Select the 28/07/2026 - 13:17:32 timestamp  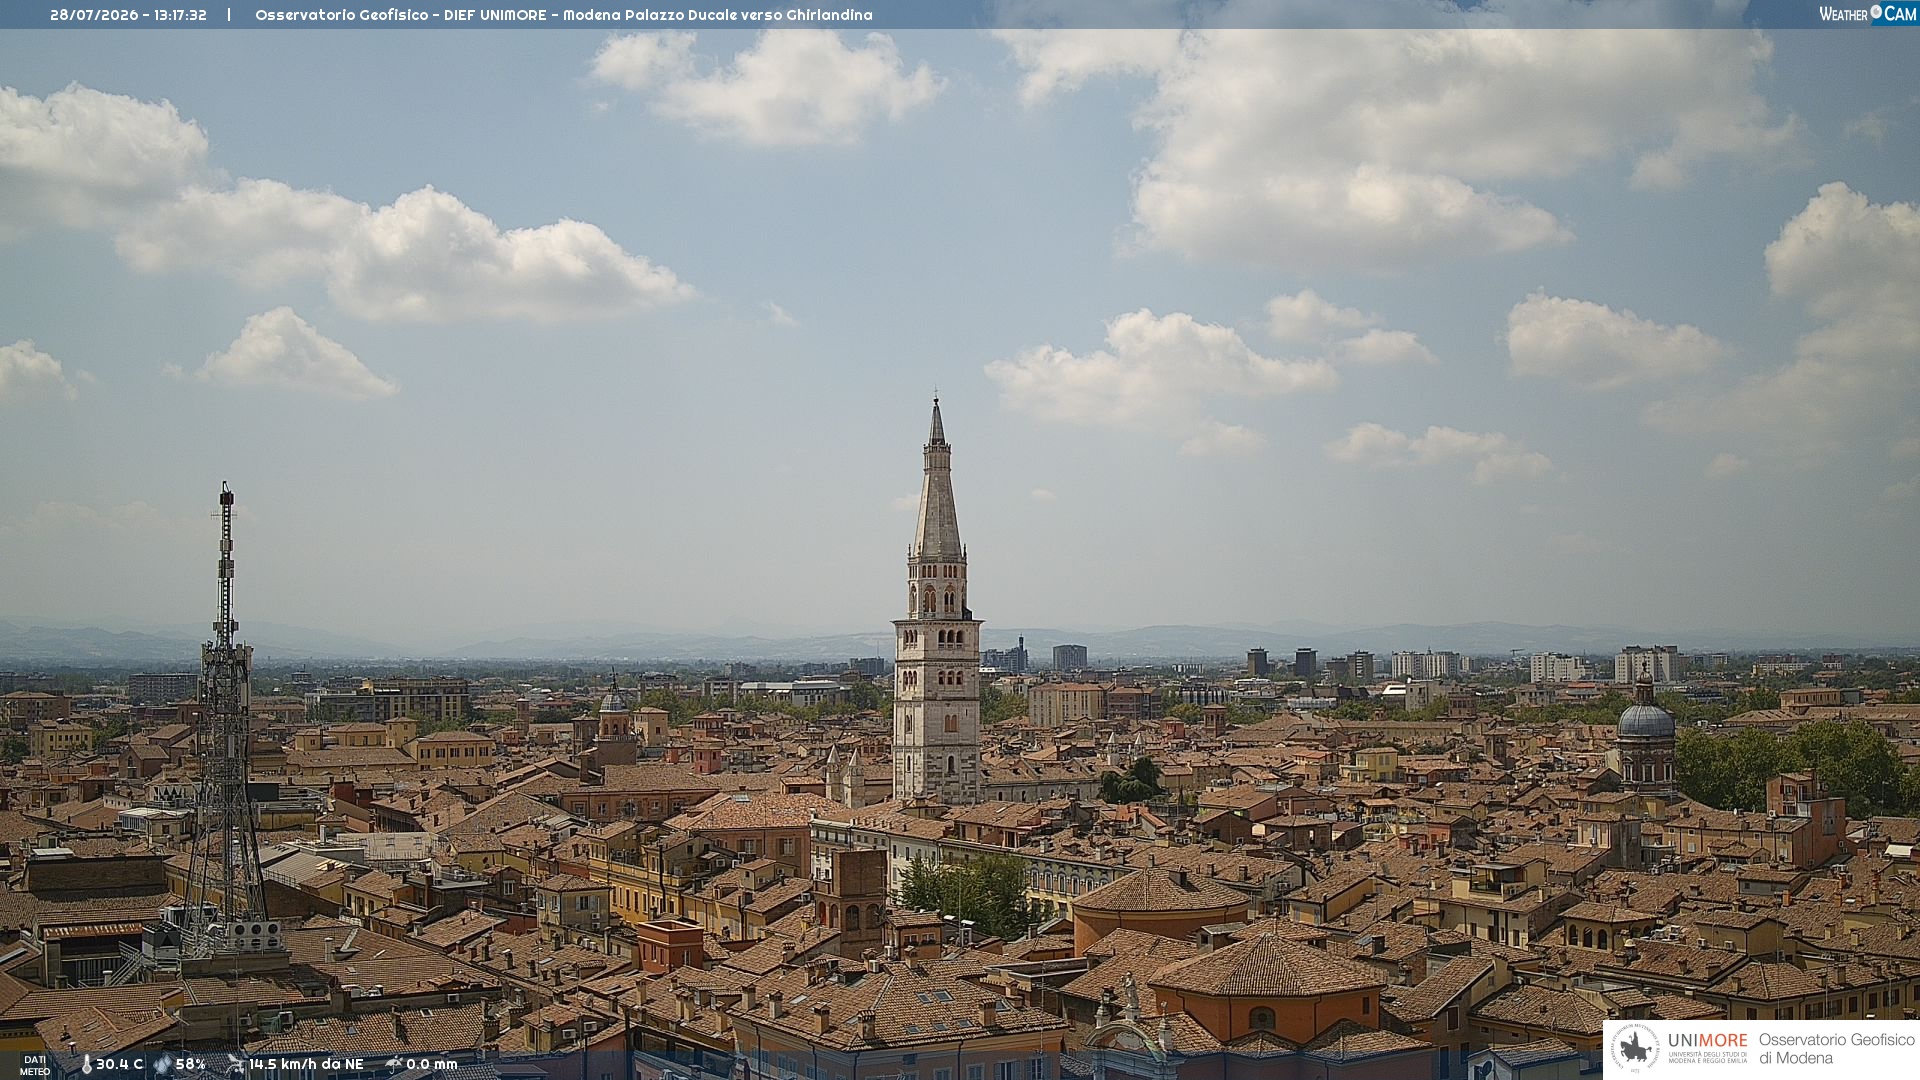click(128, 15)
